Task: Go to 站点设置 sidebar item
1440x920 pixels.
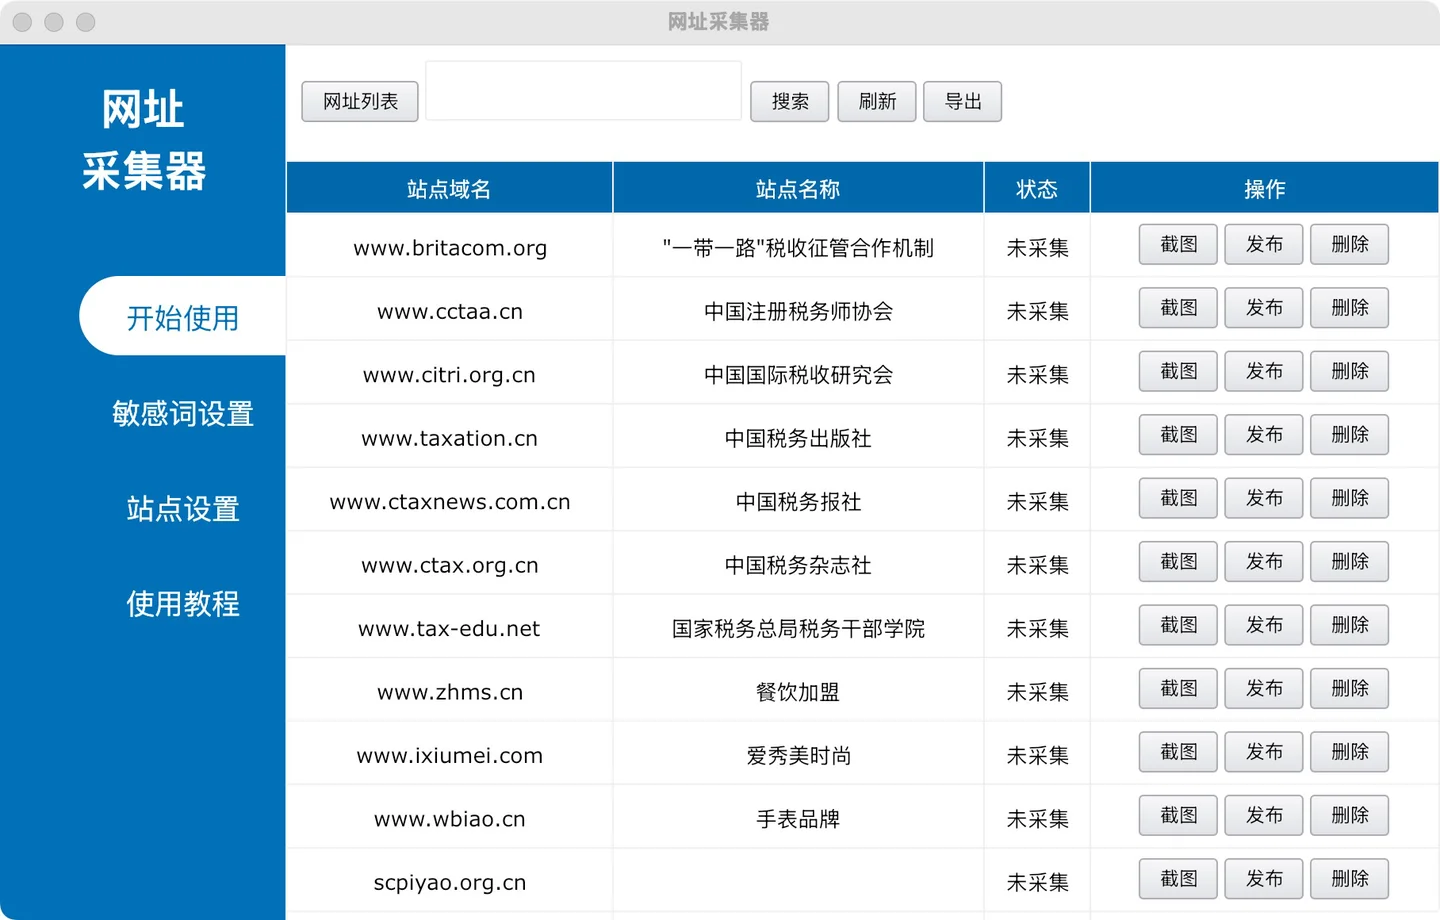Action: coord(183,508)
